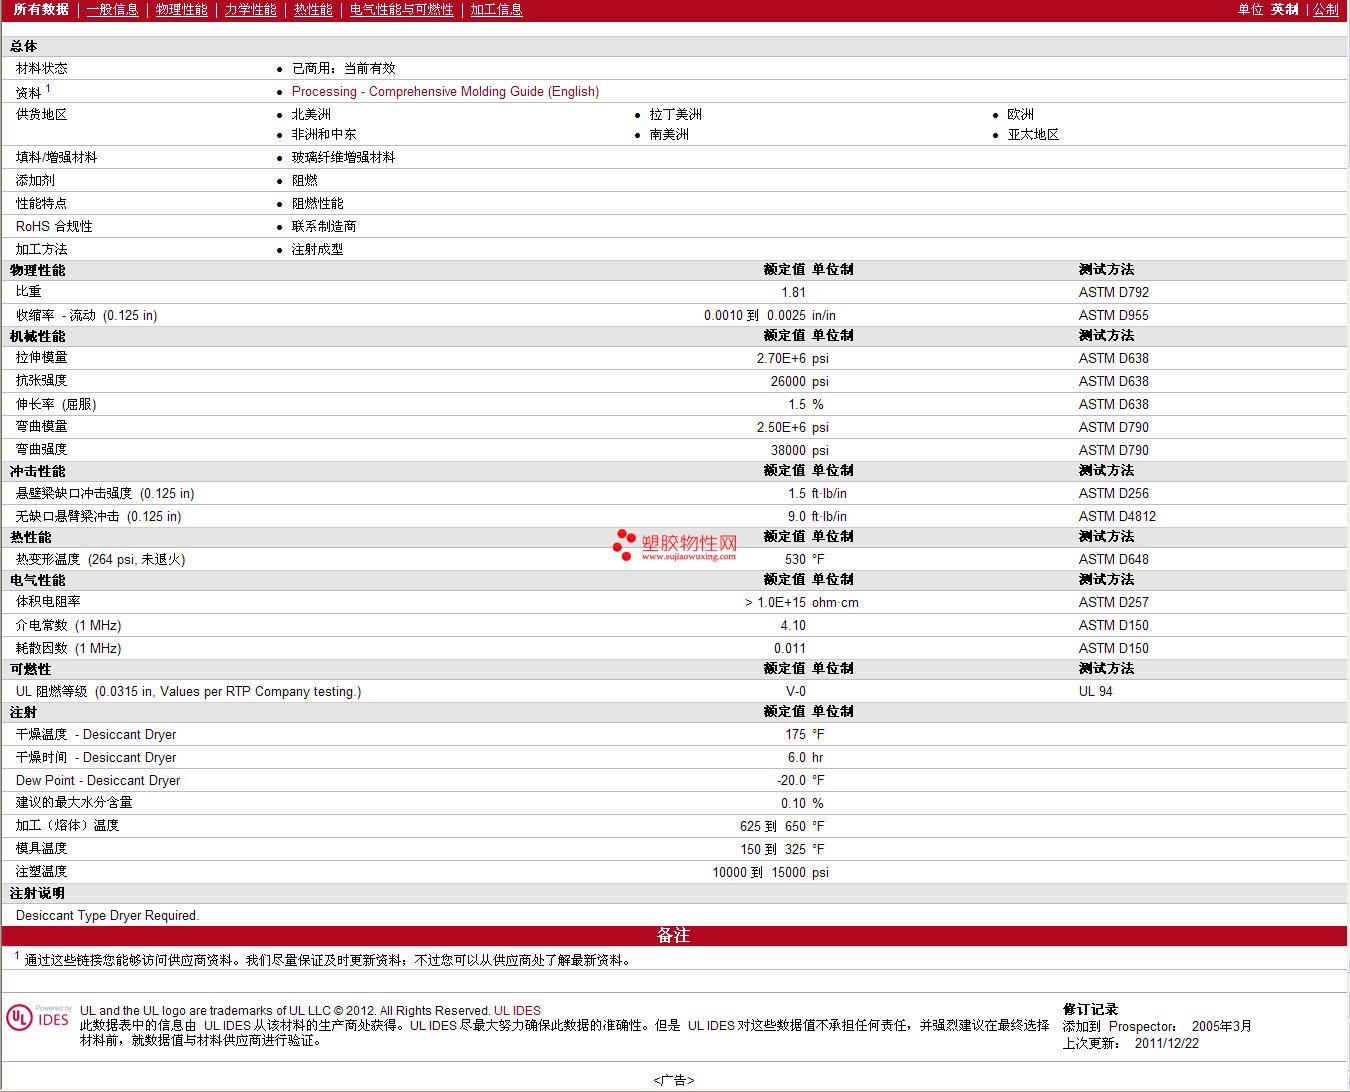The image size is (1350, 1092).
Task: Click the UL 94 test method cell
Action: point(1095,692)
